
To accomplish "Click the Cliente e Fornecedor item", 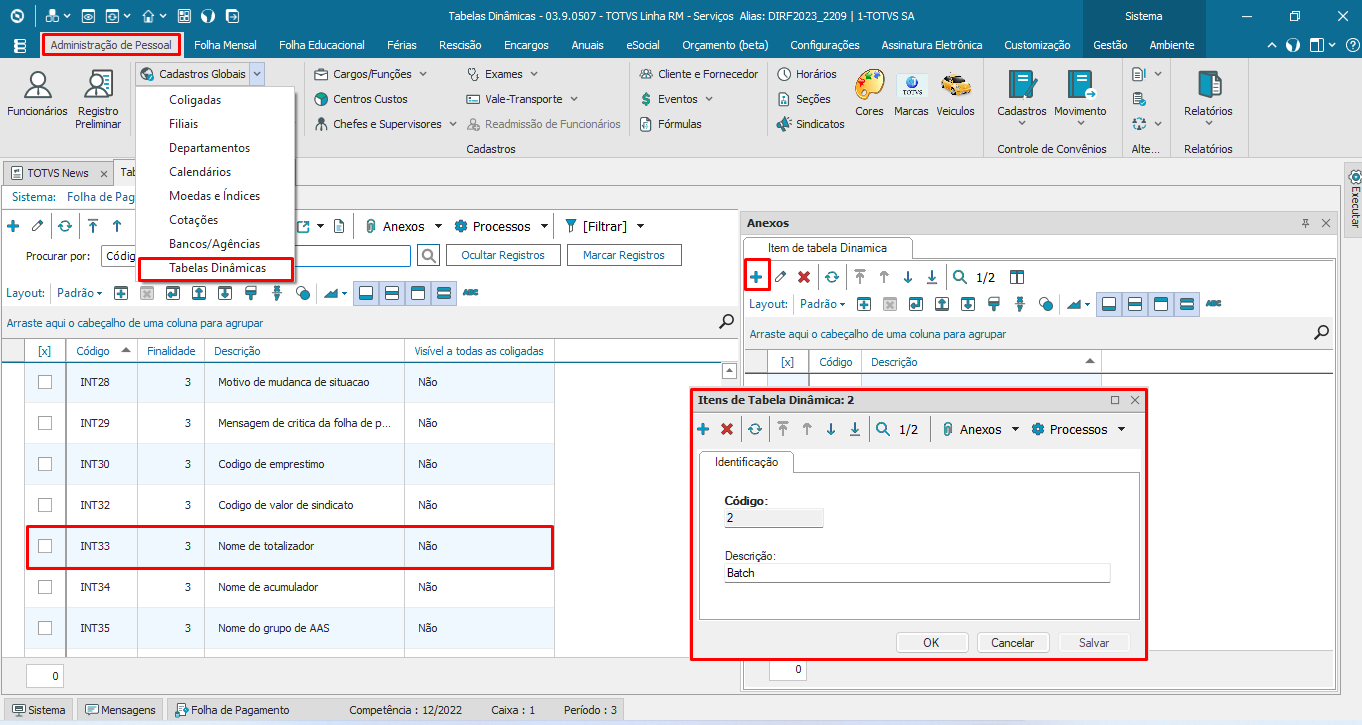I will coord(698,74).
